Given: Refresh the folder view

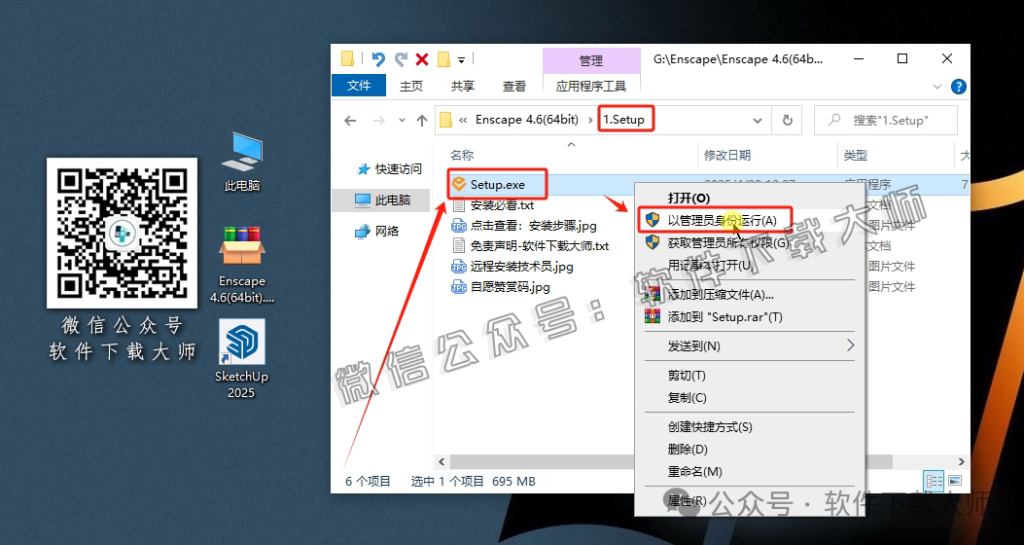Looking at the screenshot, I should tap(788, 121).
